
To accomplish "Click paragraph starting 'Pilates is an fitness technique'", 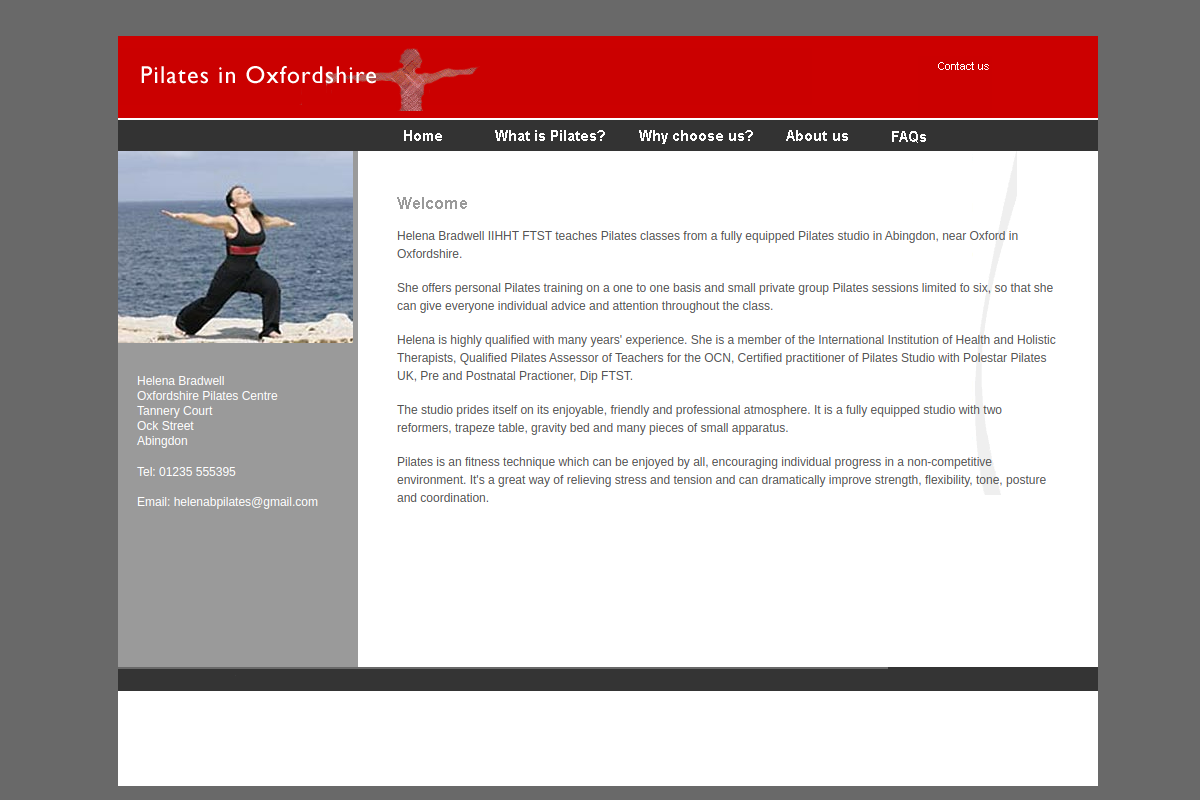I will 721,480.
